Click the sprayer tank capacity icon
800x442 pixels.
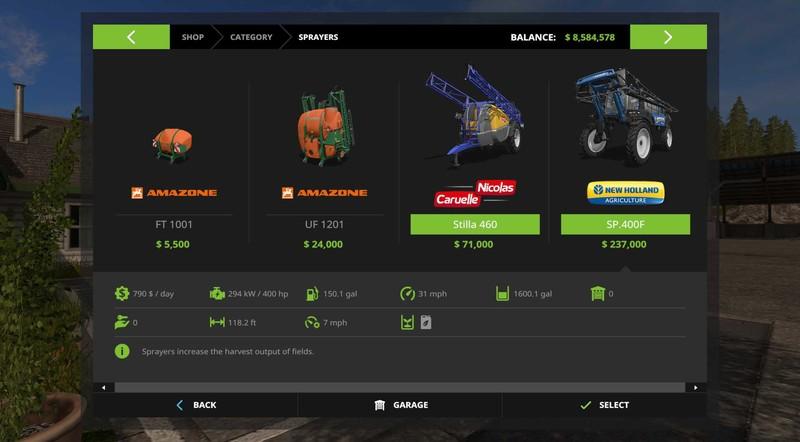click(x=502, y=293)
